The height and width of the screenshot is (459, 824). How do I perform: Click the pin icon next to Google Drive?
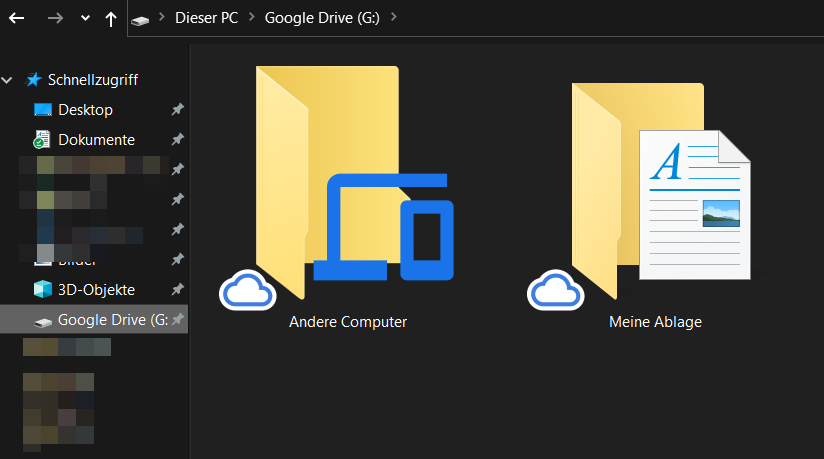click(178, 319)
